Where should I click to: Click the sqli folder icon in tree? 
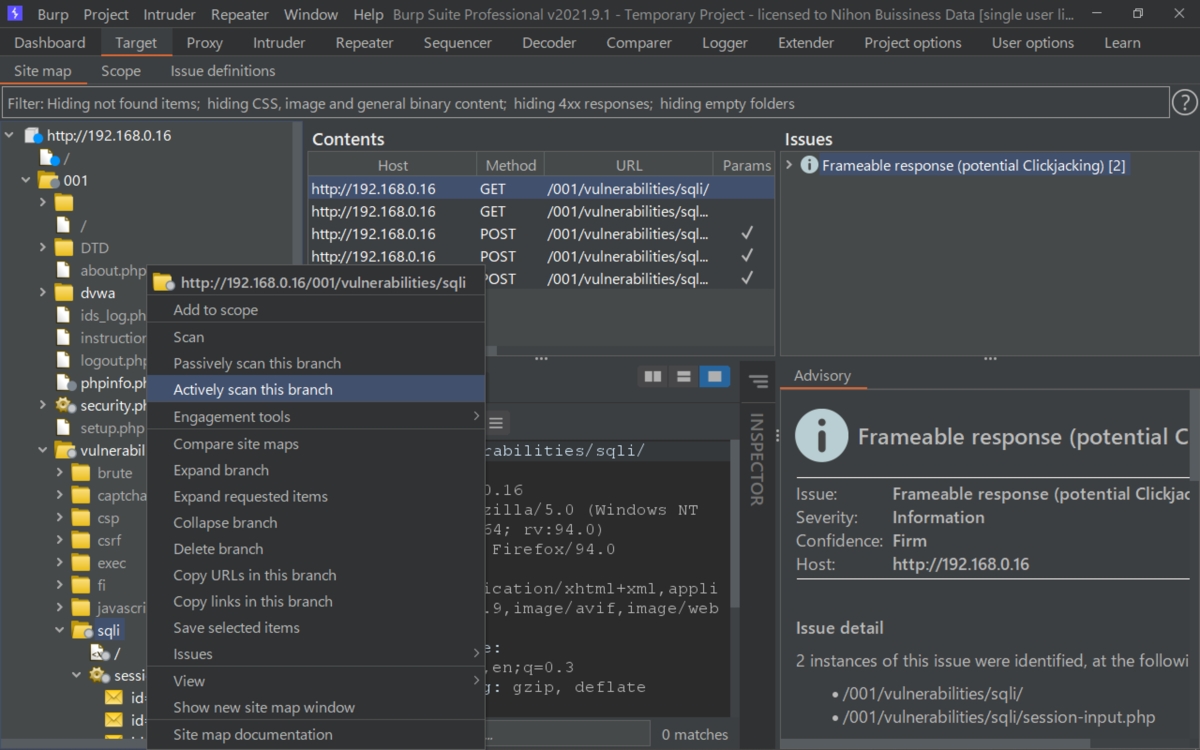point(82,630)
